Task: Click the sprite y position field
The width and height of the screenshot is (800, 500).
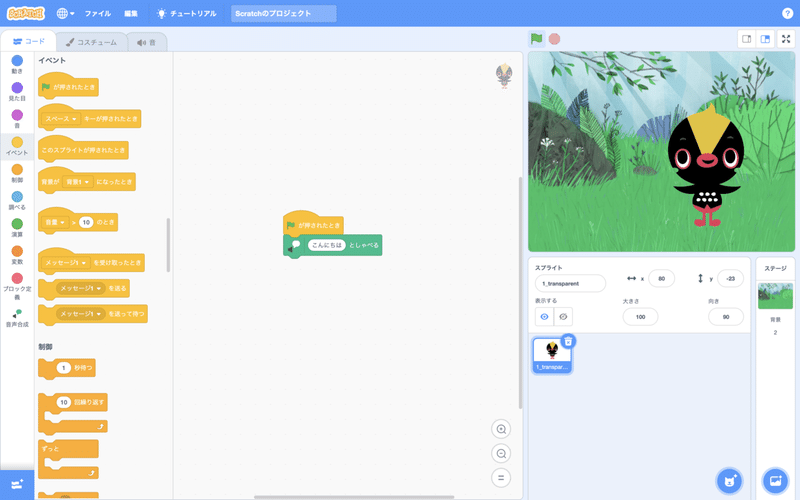Action: [731, 279]
